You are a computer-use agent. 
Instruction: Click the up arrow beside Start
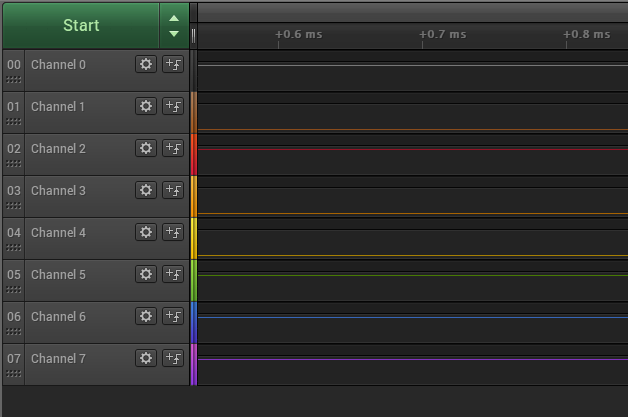point(174,18)
